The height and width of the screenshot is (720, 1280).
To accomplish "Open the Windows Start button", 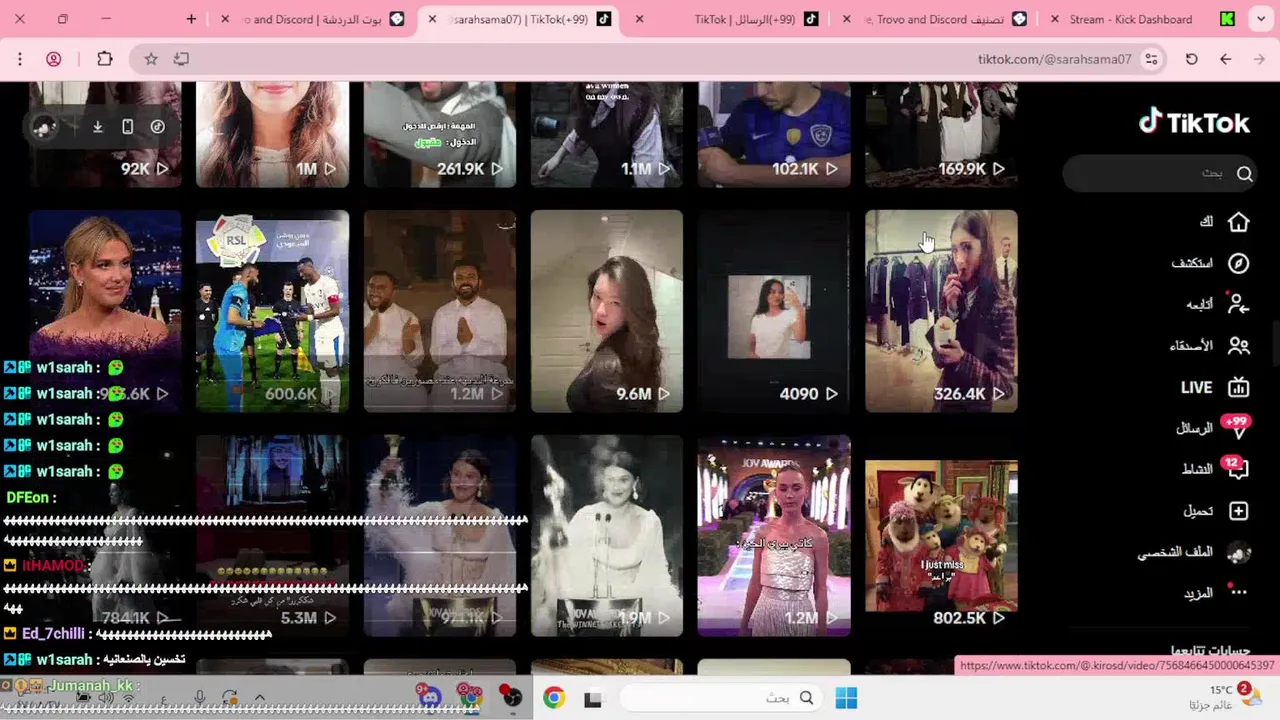I will tap(846, 698).
